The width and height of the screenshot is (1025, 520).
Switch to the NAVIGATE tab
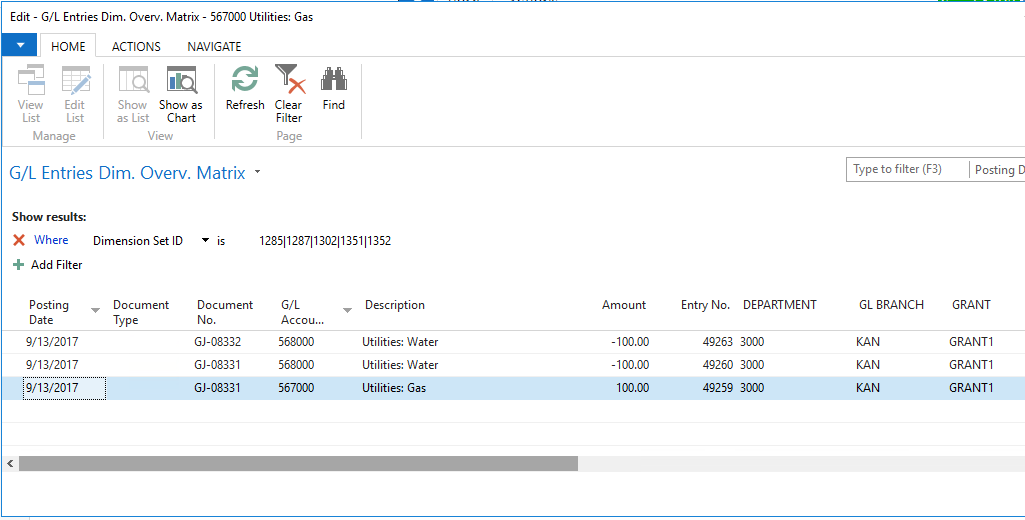214,46
